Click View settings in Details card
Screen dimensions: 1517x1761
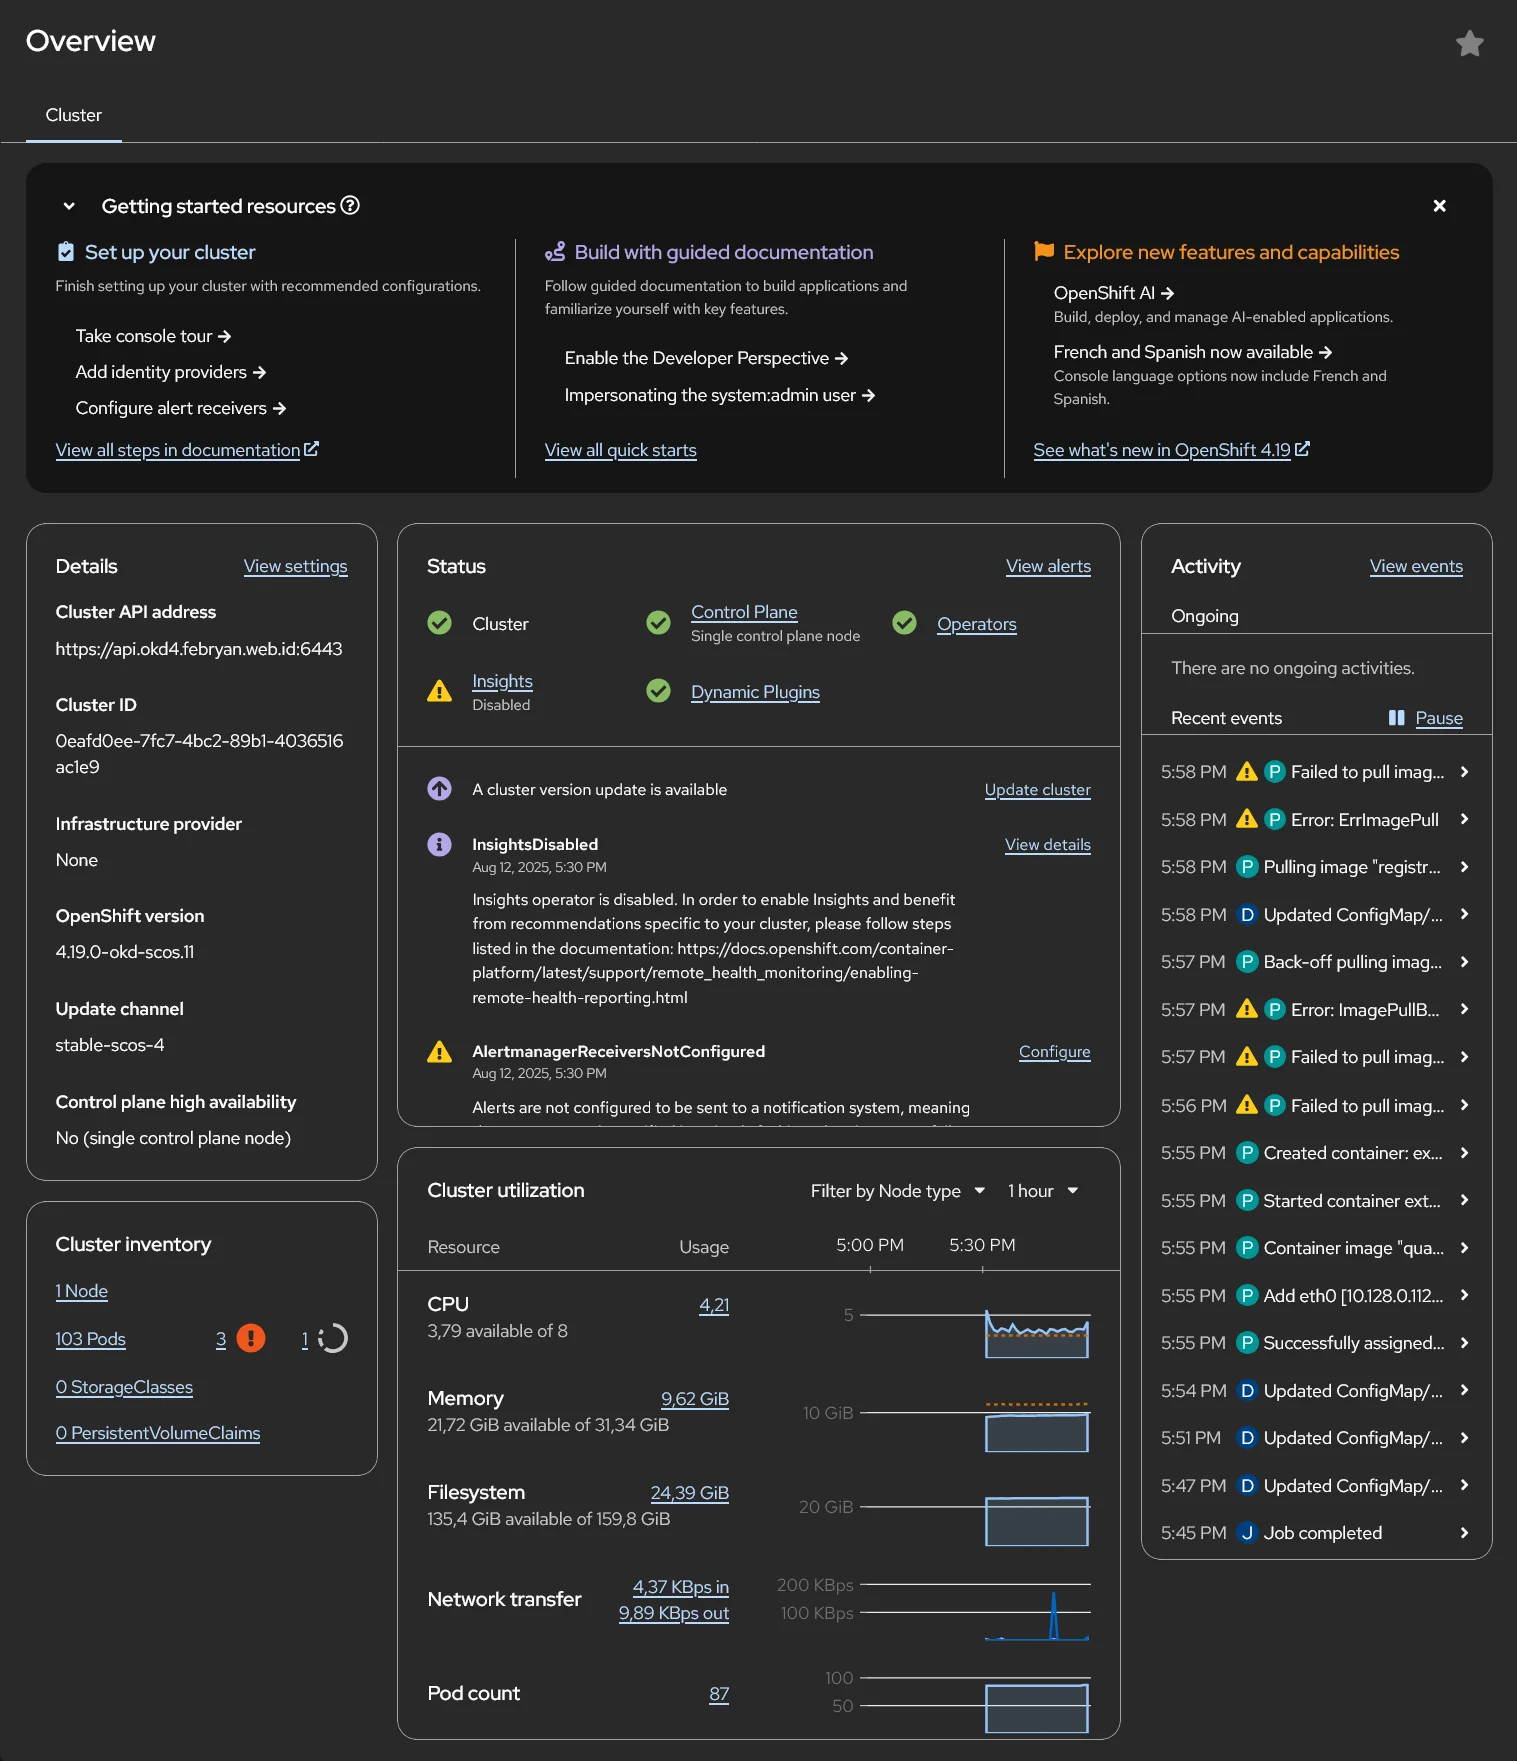click(x=295, y=566)
